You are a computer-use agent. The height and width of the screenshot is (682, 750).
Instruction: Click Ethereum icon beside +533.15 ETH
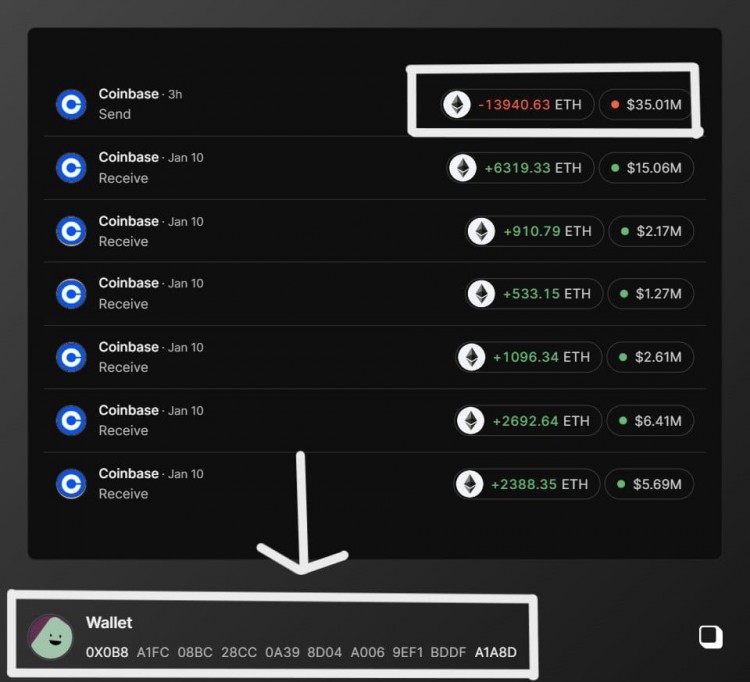(481, 294)
